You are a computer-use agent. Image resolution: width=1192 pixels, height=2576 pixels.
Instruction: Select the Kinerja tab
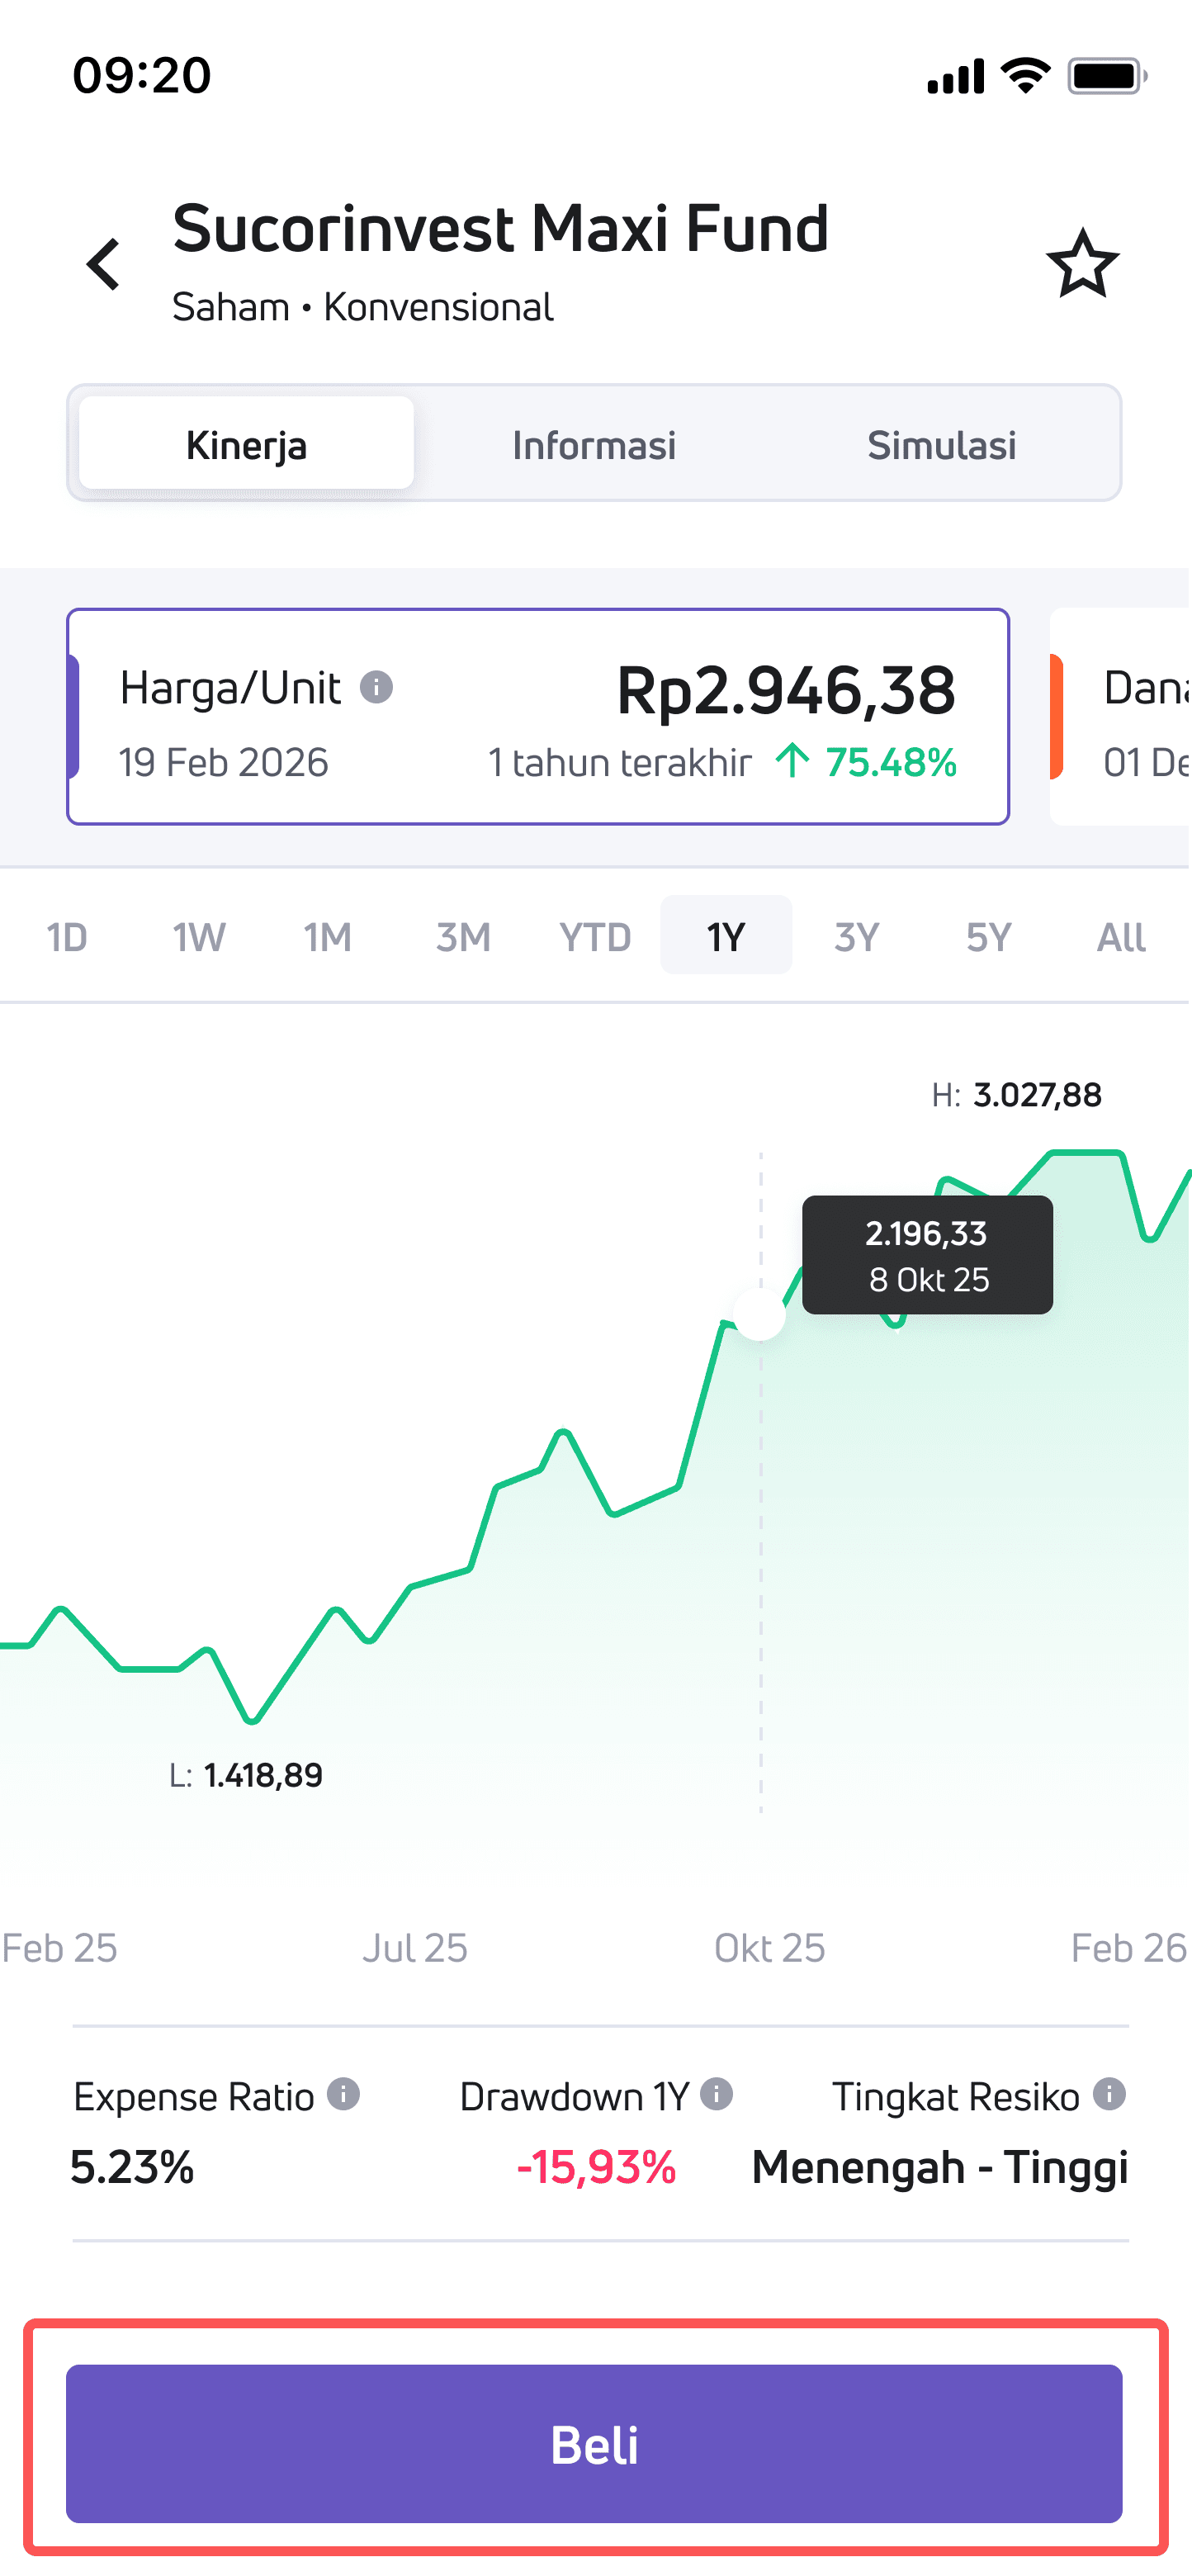click(x=246, y=445)
